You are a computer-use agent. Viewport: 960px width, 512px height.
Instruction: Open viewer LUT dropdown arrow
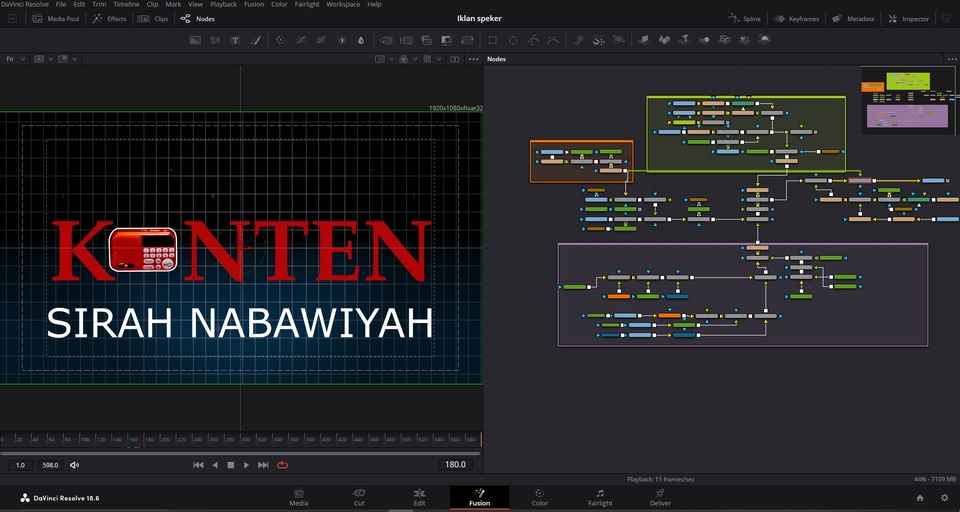click(391, 59)
